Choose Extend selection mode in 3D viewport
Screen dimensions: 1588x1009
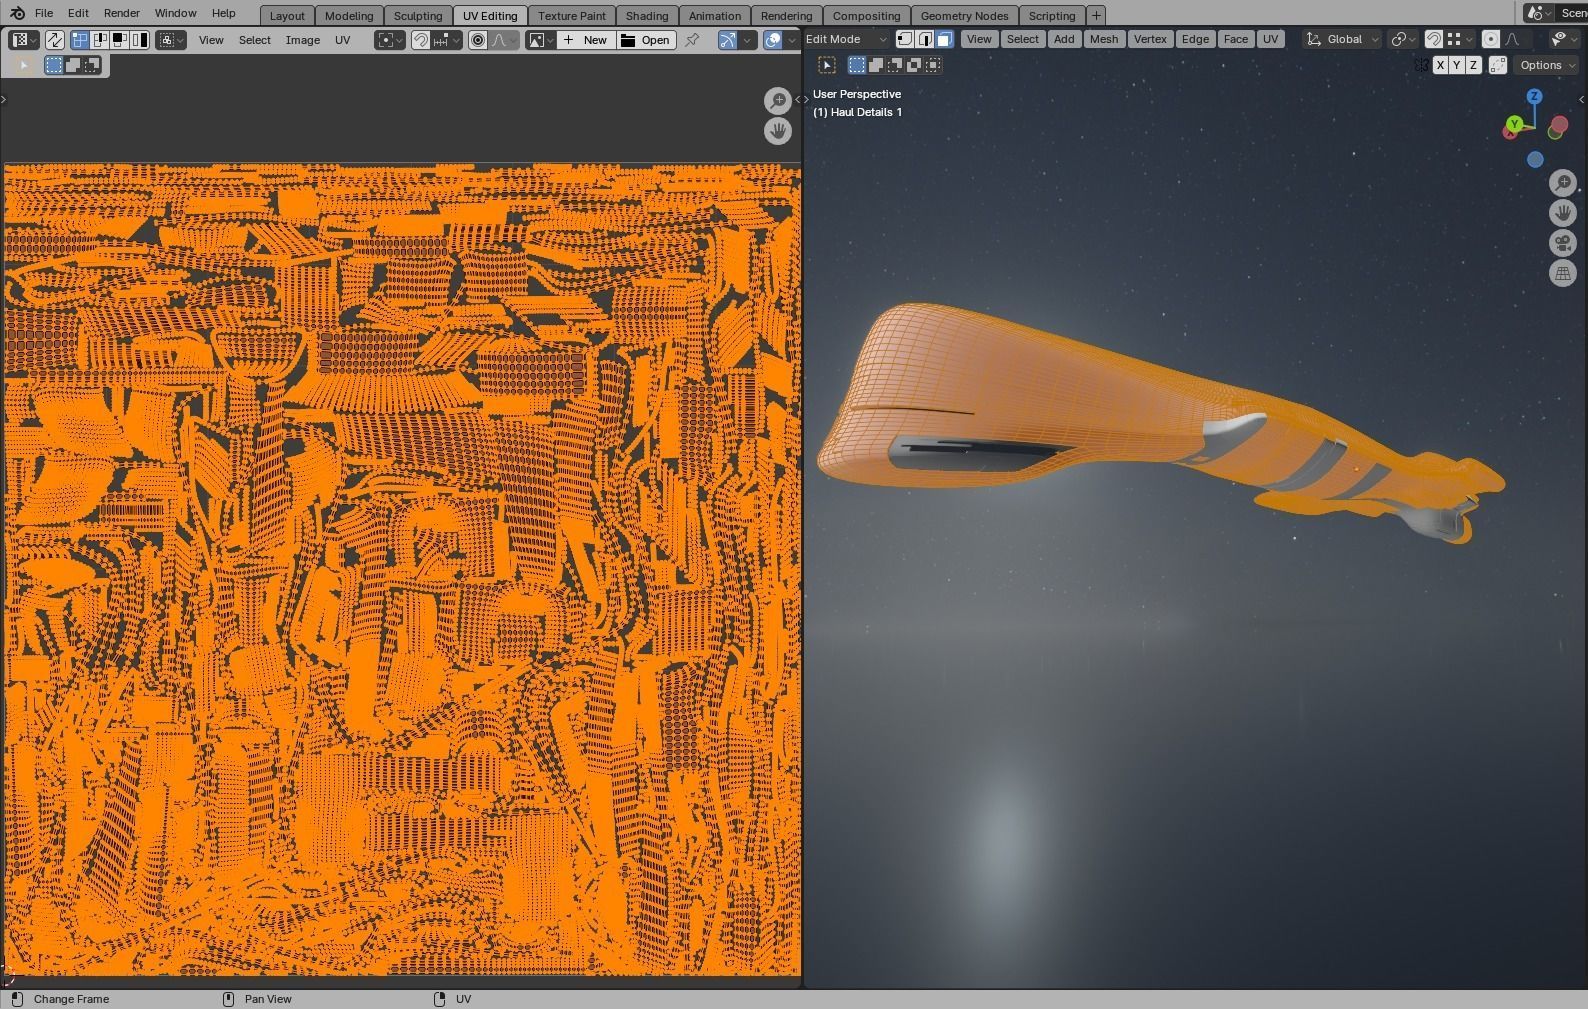click(876, 65)
